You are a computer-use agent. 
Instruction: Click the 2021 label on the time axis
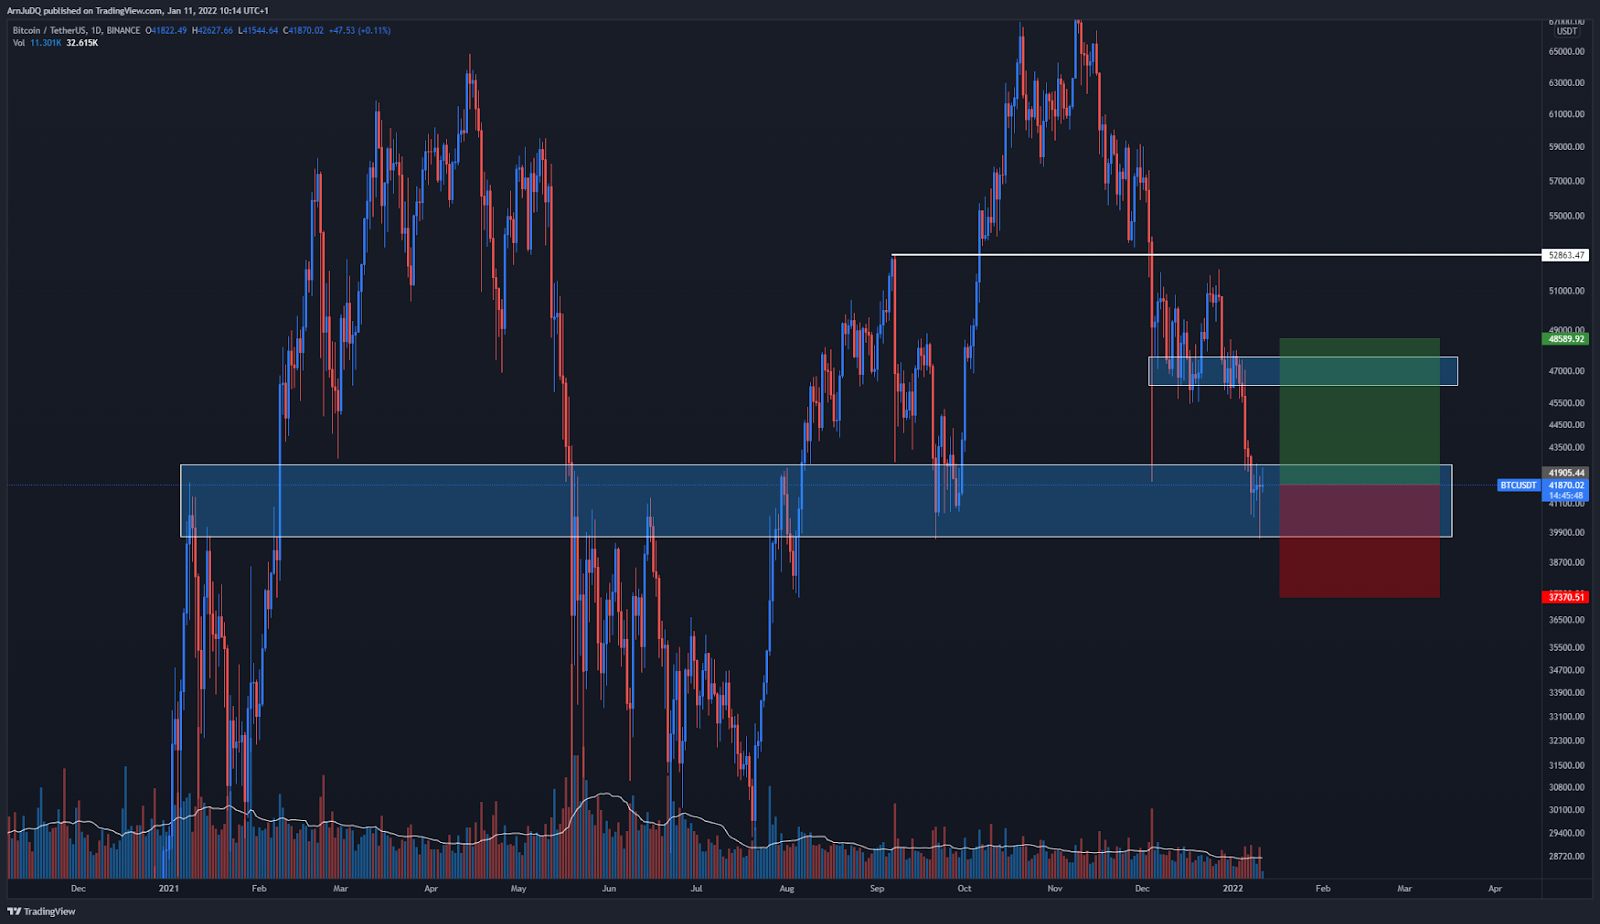(169, 888)
